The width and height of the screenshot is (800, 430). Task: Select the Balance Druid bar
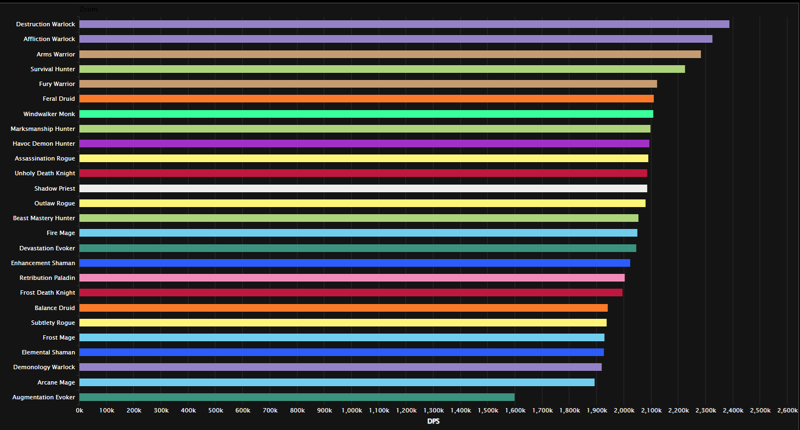[343, 308]
